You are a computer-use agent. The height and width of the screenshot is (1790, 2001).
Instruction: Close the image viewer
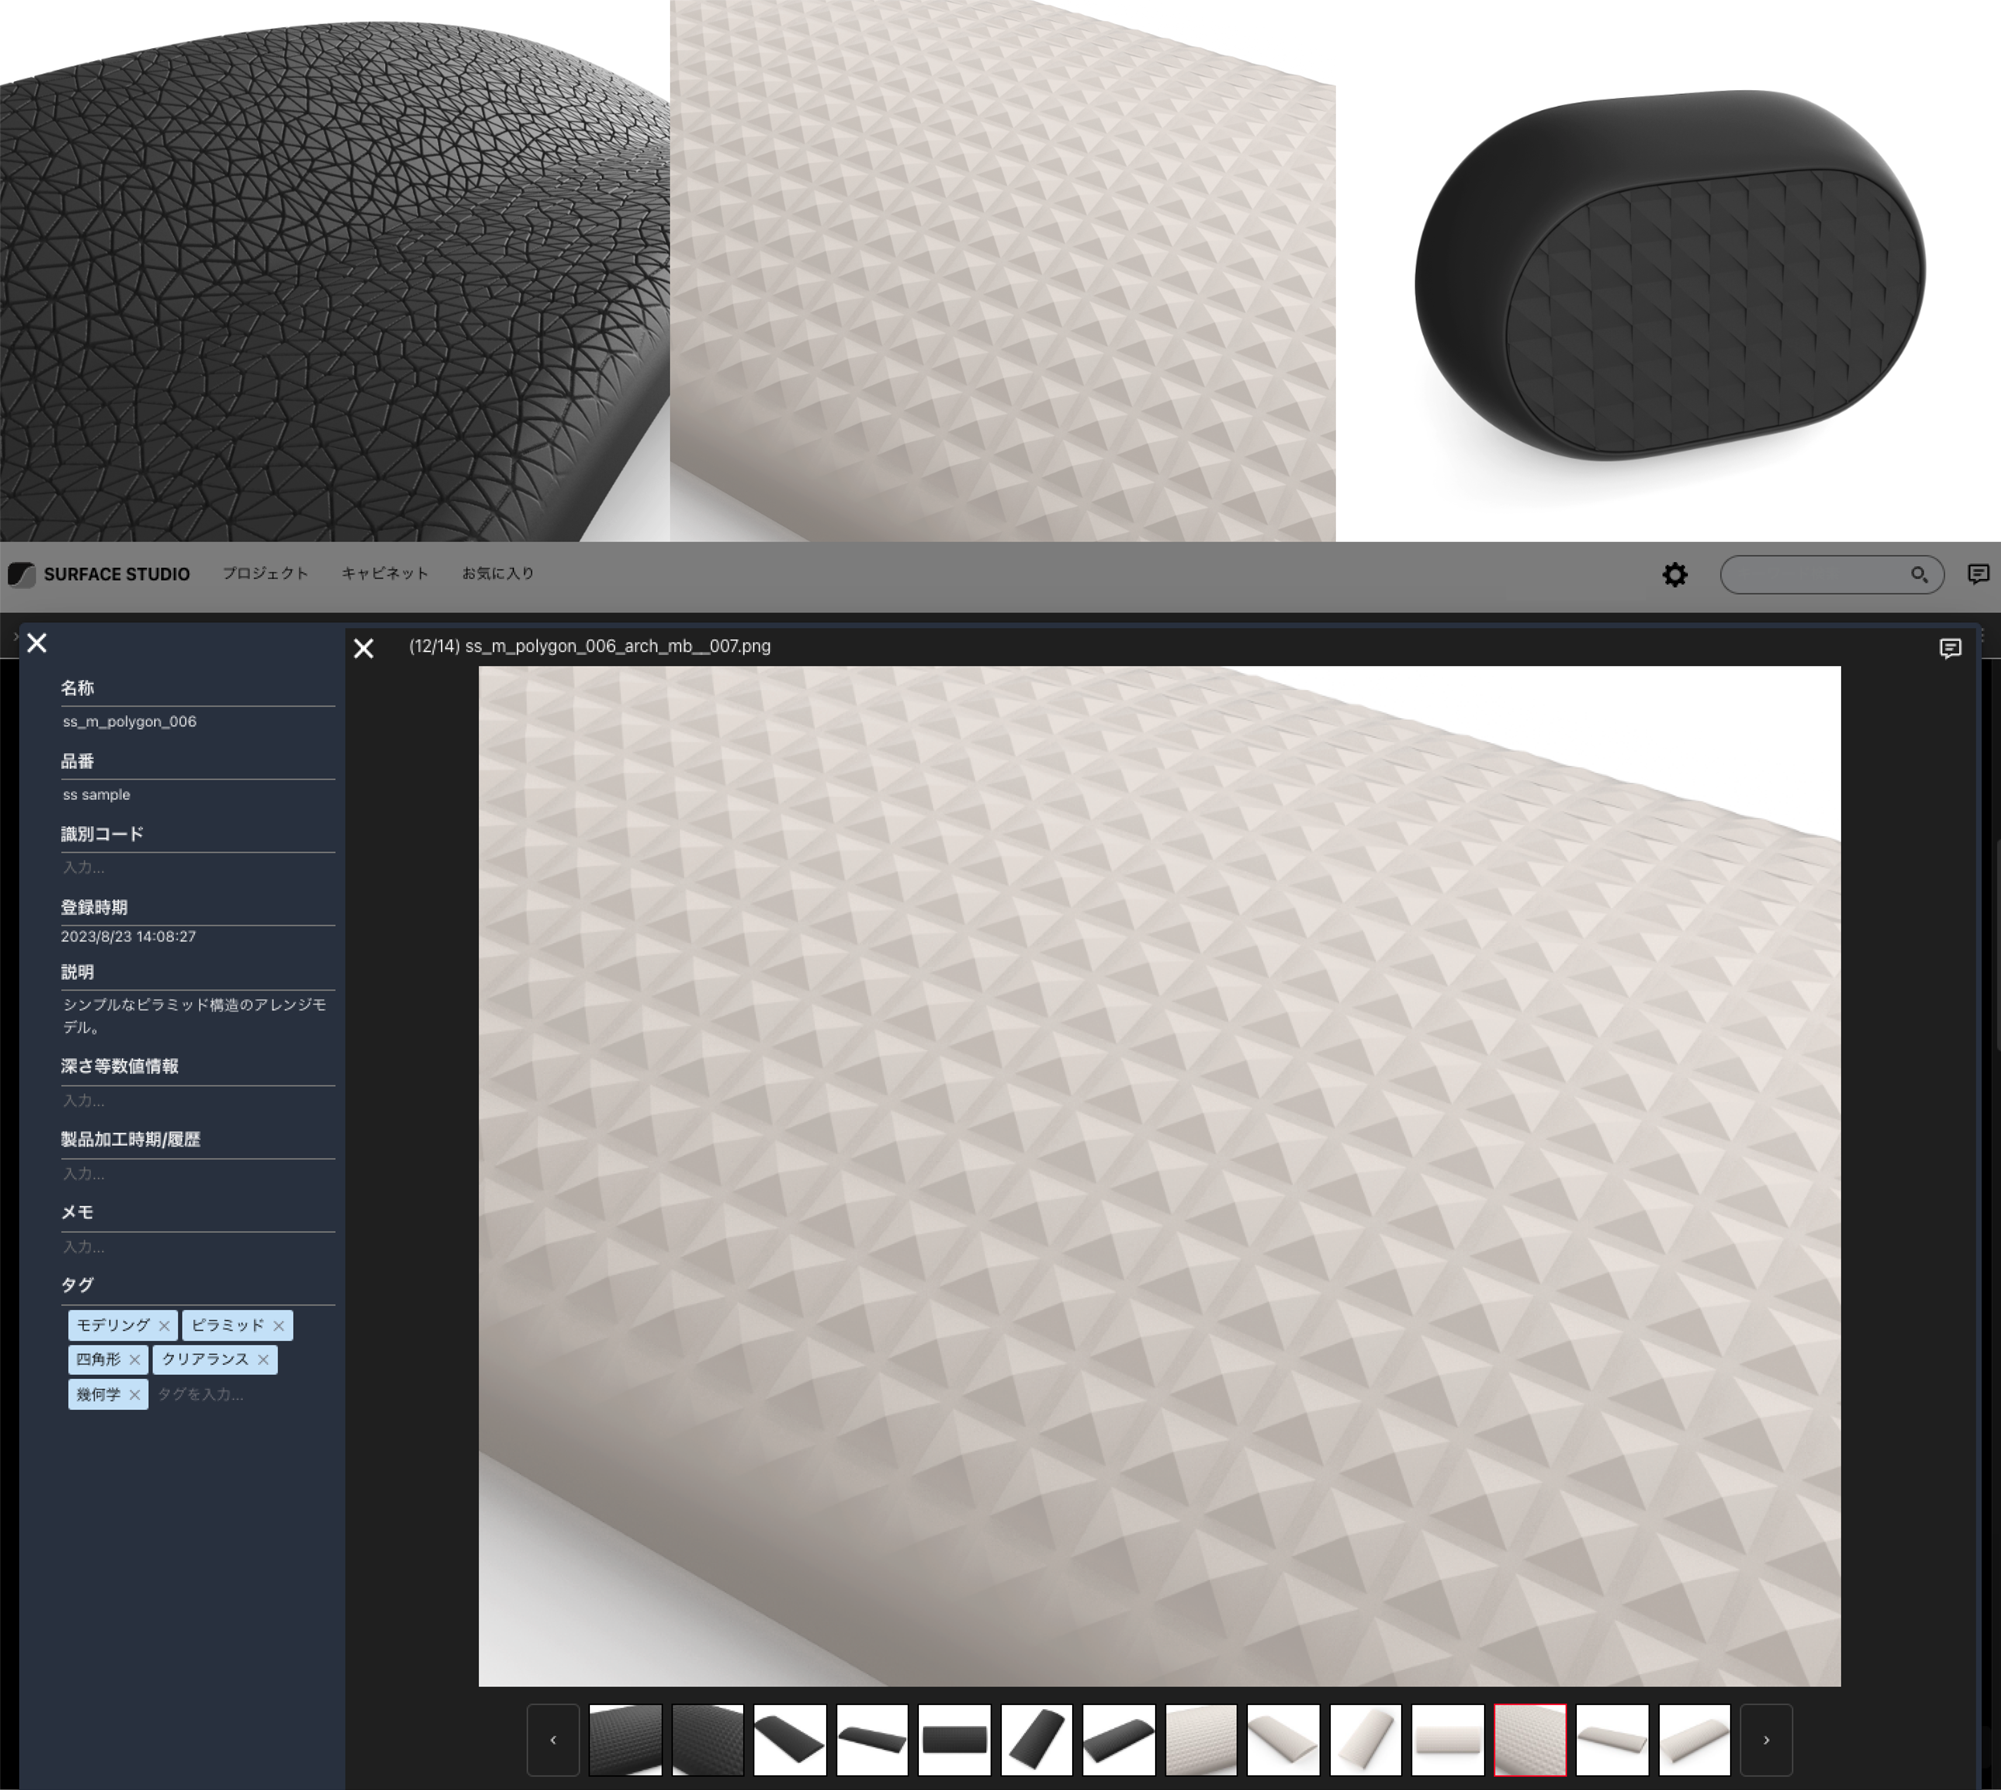click(364, 648)
